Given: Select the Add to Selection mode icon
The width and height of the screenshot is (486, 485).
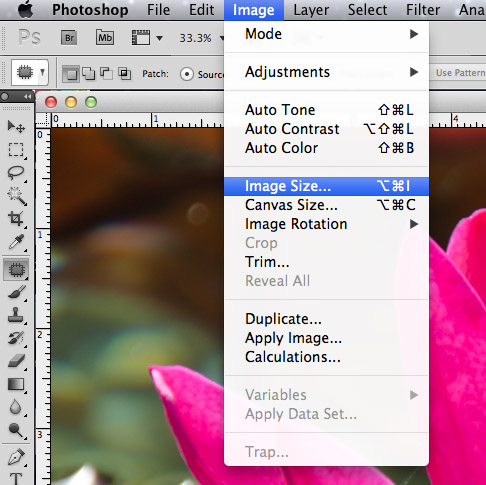Looking at the screenshot, I should pos(89,73).
